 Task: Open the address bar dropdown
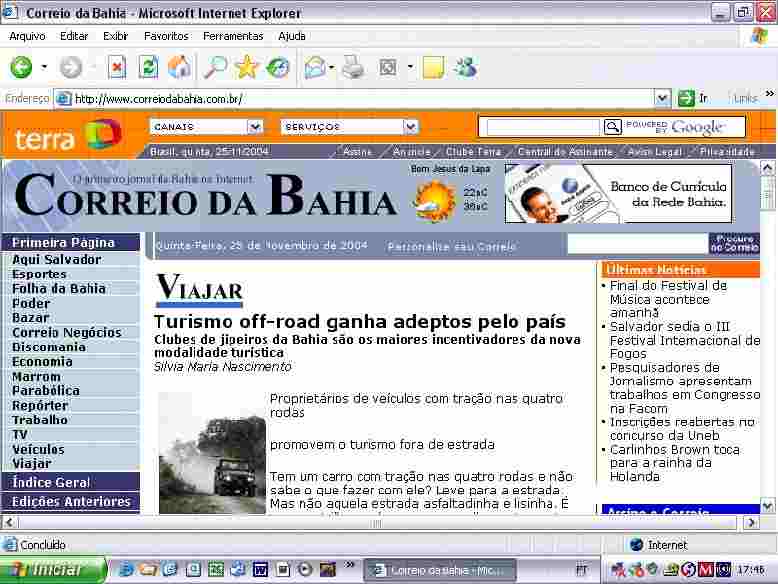point(662,98)
